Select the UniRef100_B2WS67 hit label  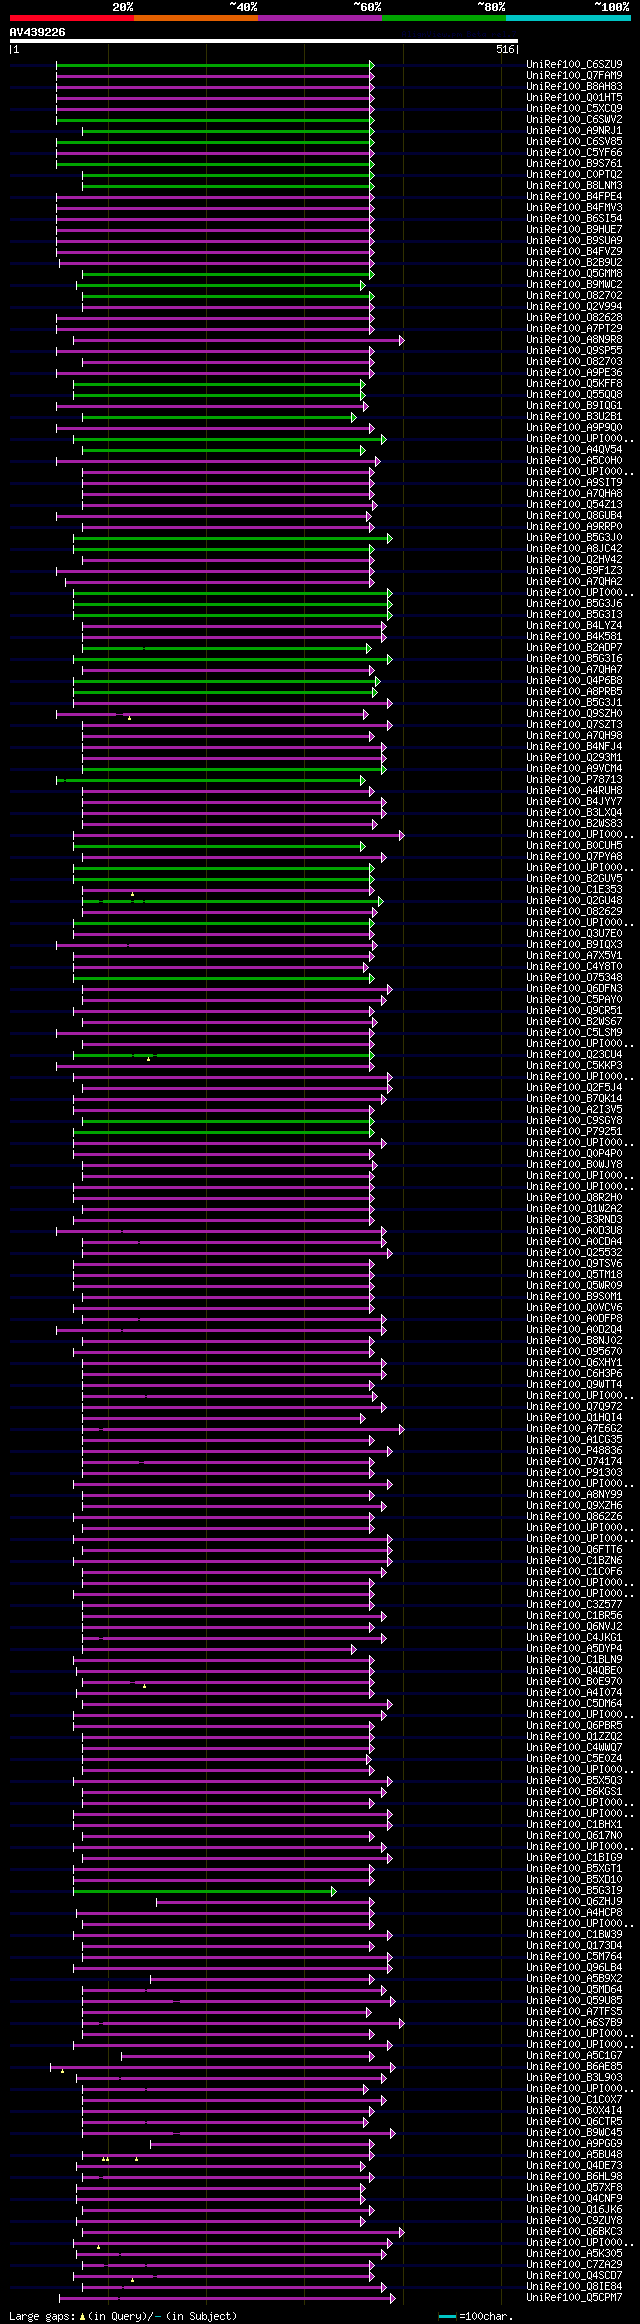tap(574, 1022)
